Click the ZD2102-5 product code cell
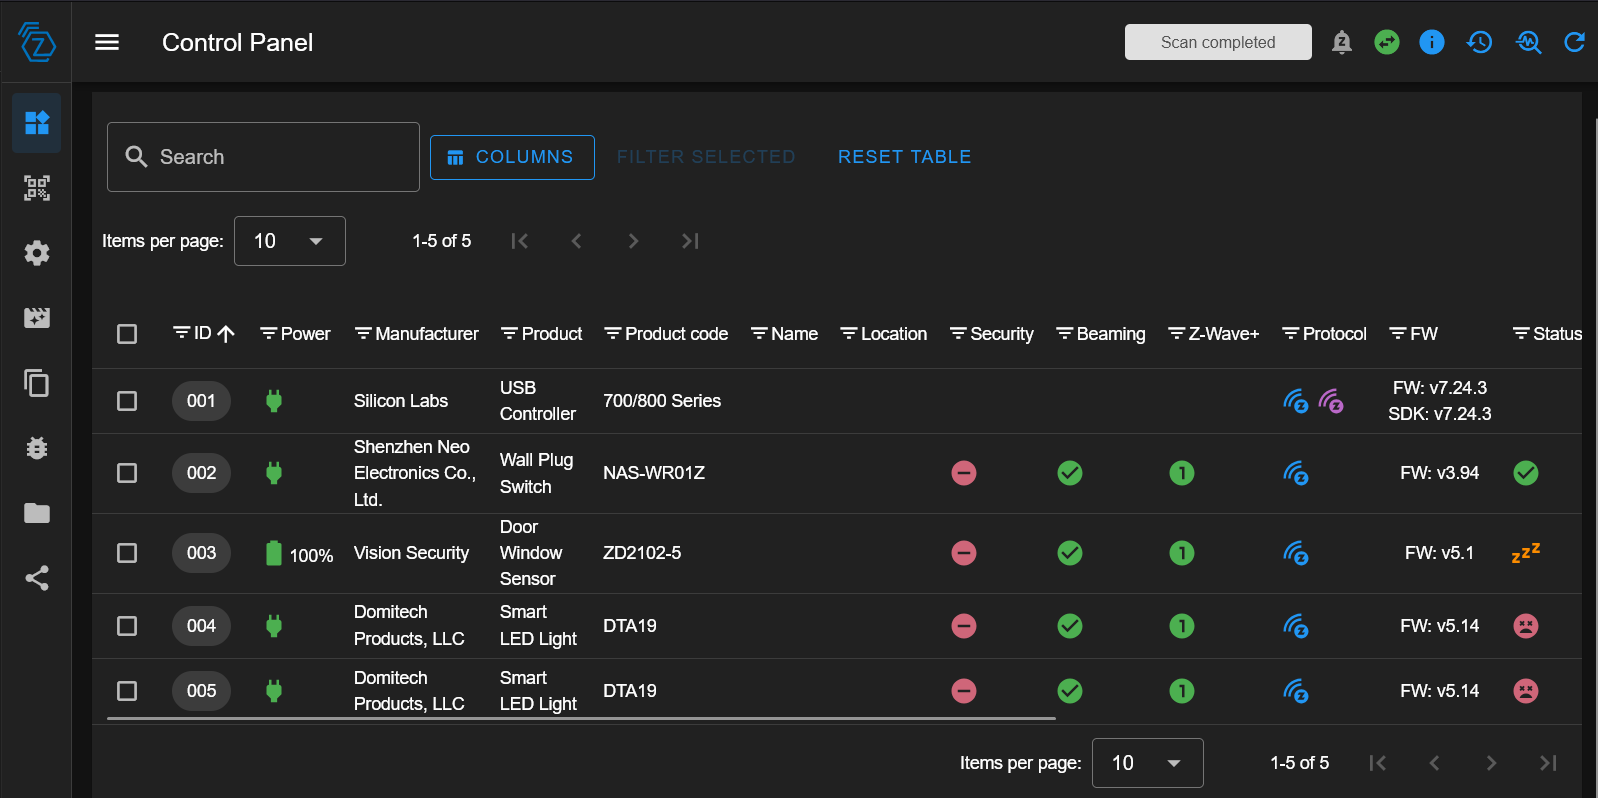This screenshot has height=798, width=1598. click(642, 553)
